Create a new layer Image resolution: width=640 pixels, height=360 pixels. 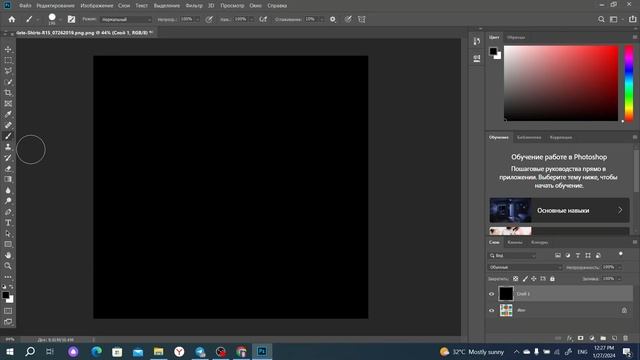click(614, 338)
